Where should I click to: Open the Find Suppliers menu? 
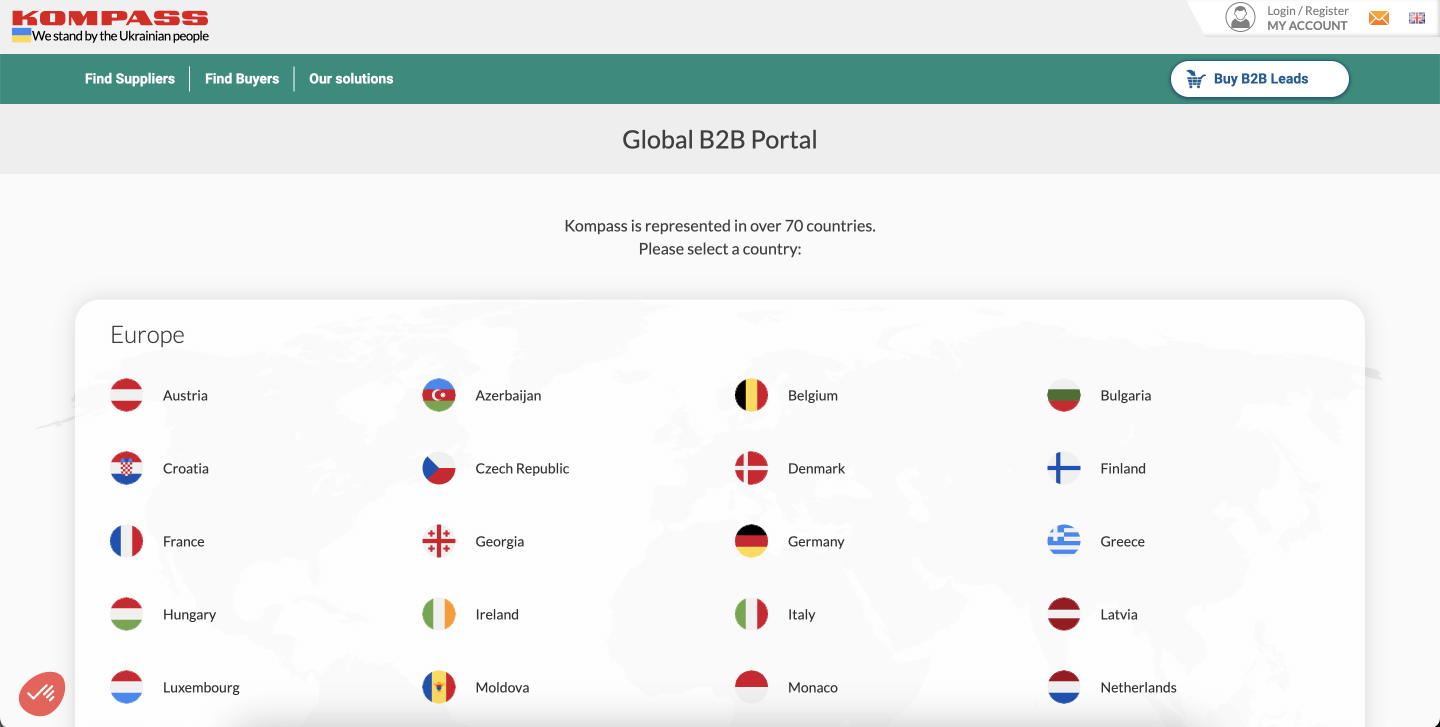pyautogui.click(x=130, y=79)
